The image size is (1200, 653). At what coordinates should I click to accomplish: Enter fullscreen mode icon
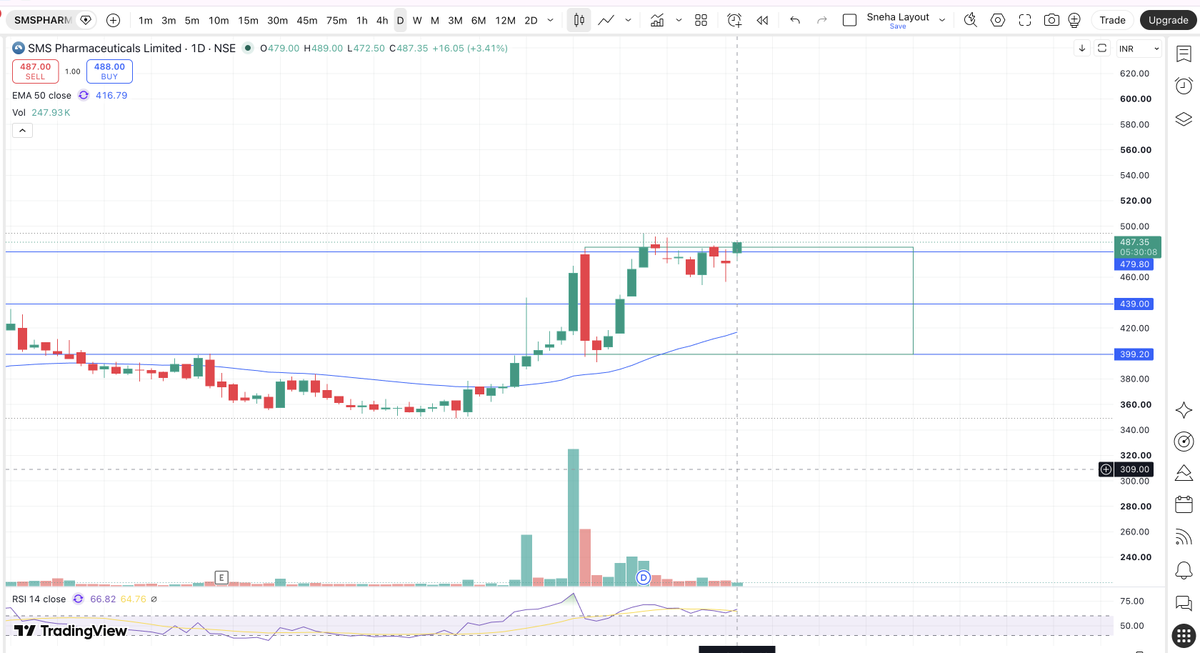1025,20
